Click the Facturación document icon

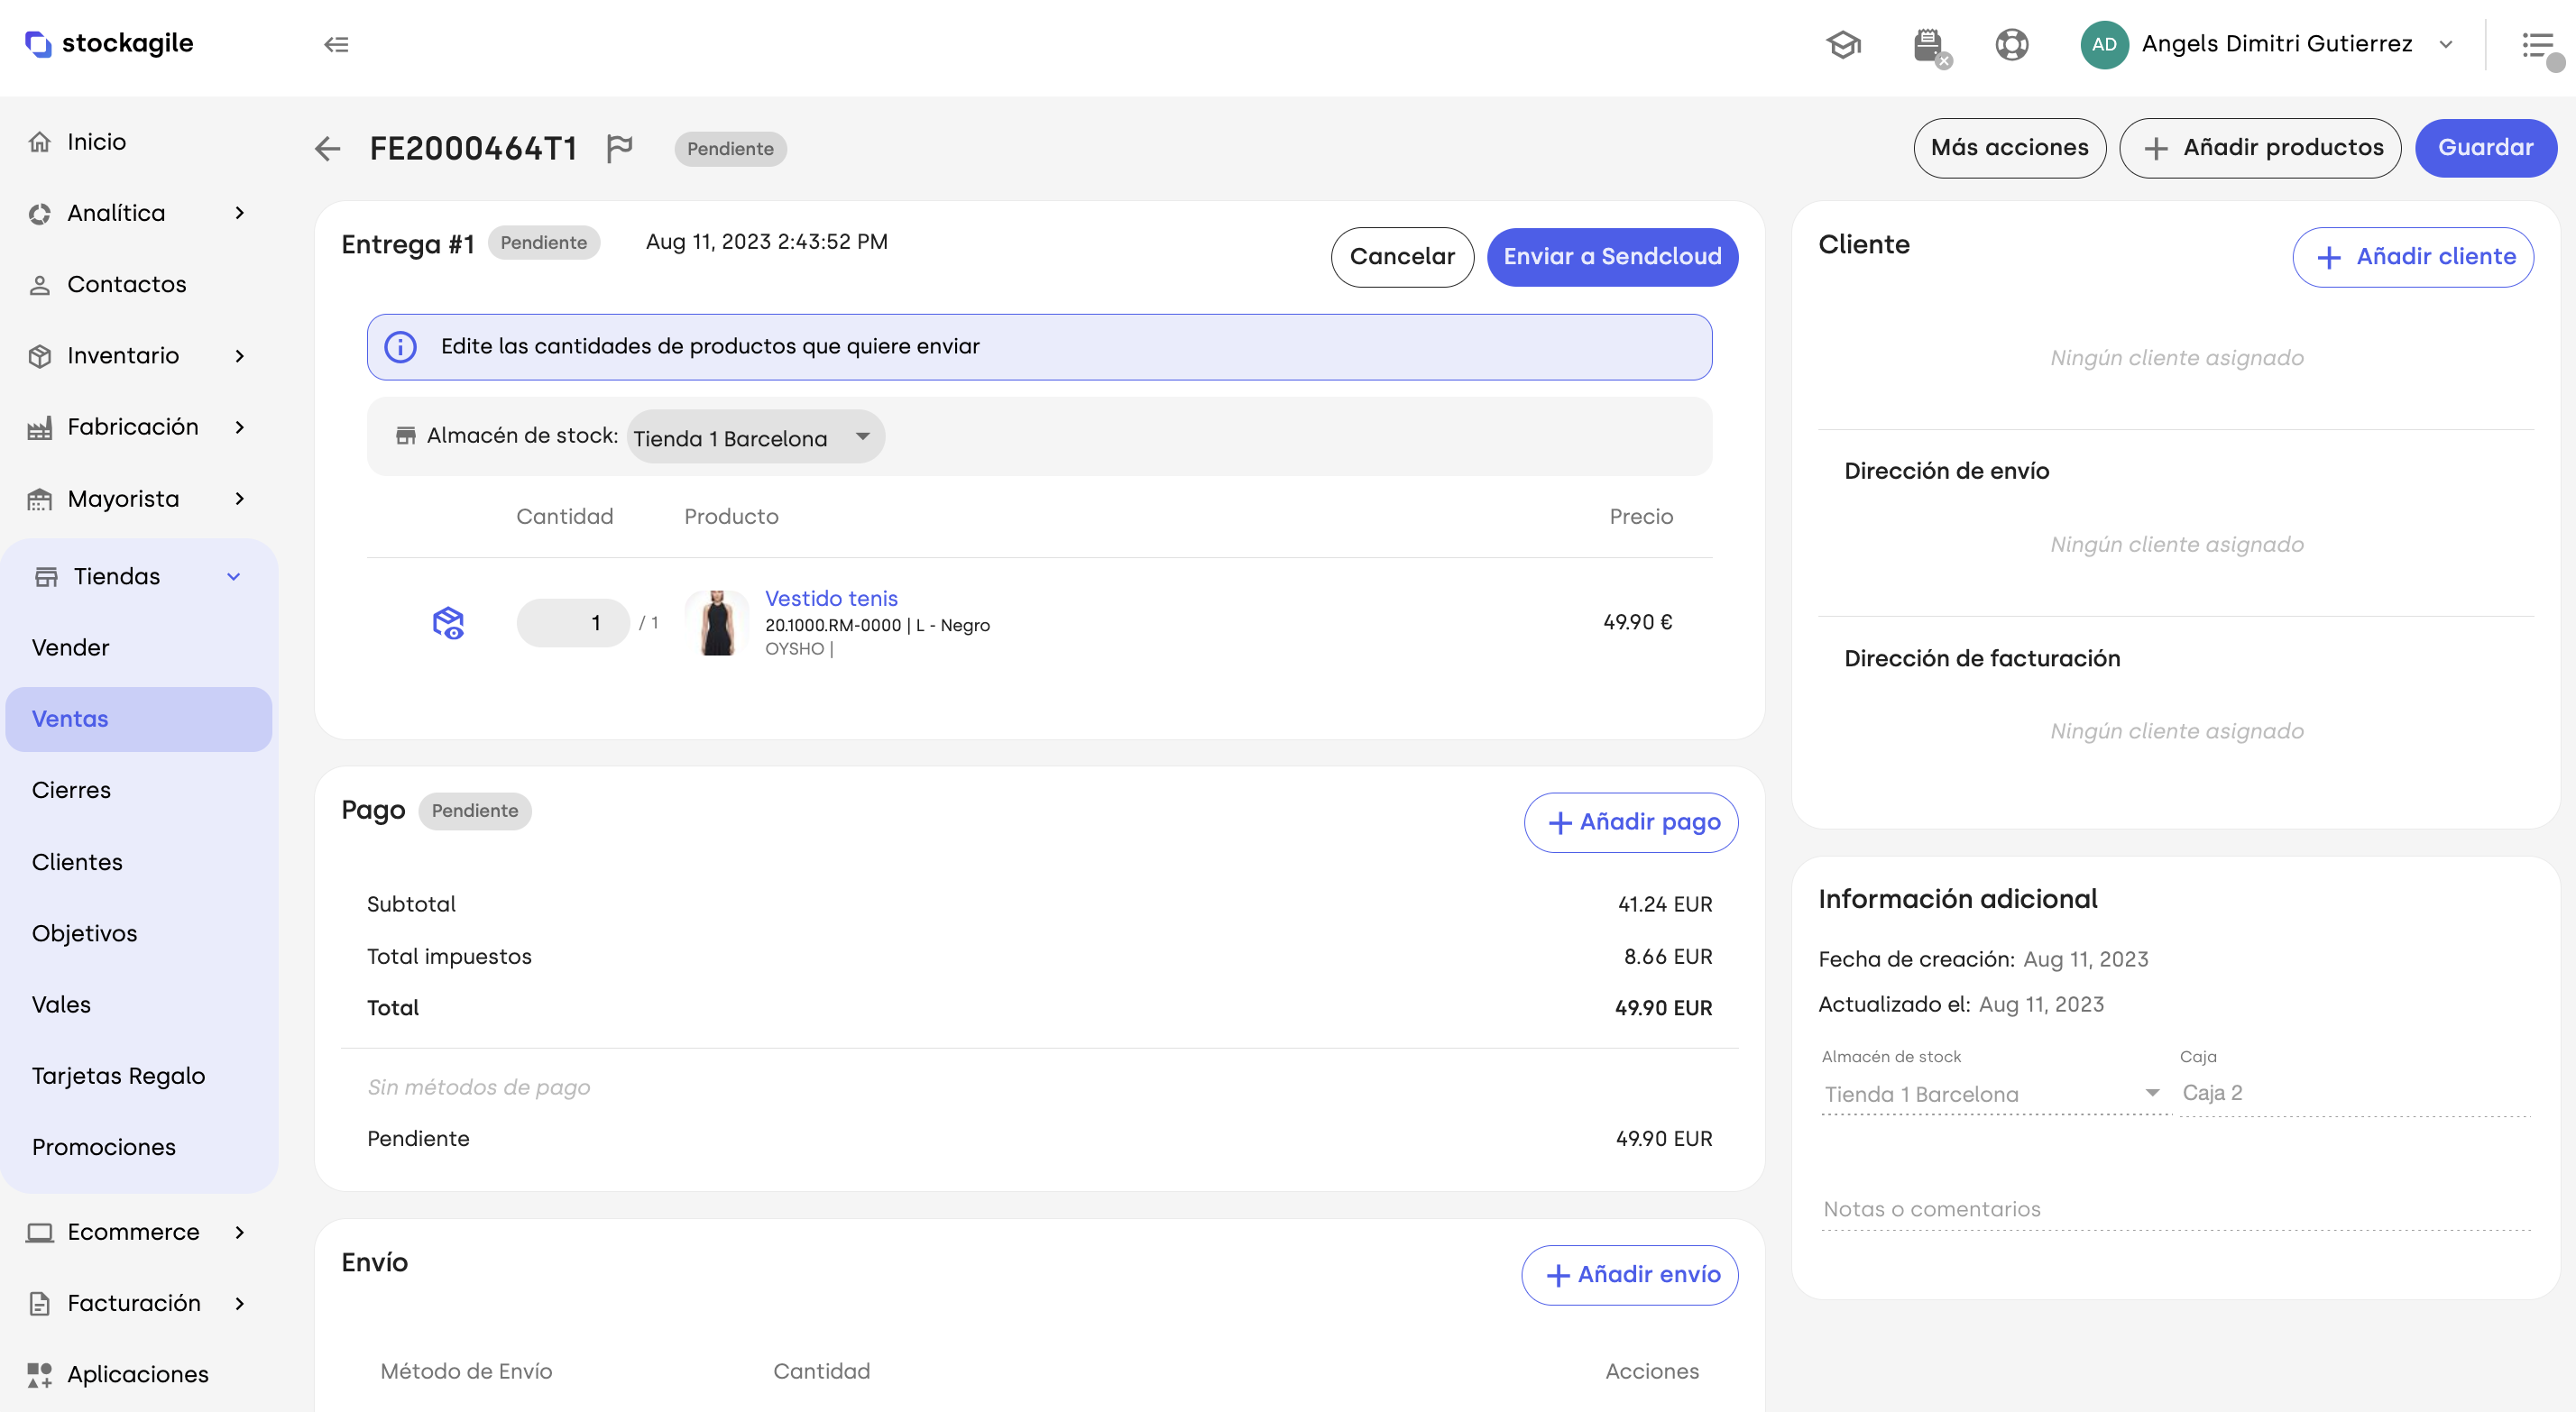(x=40, y=1303)
